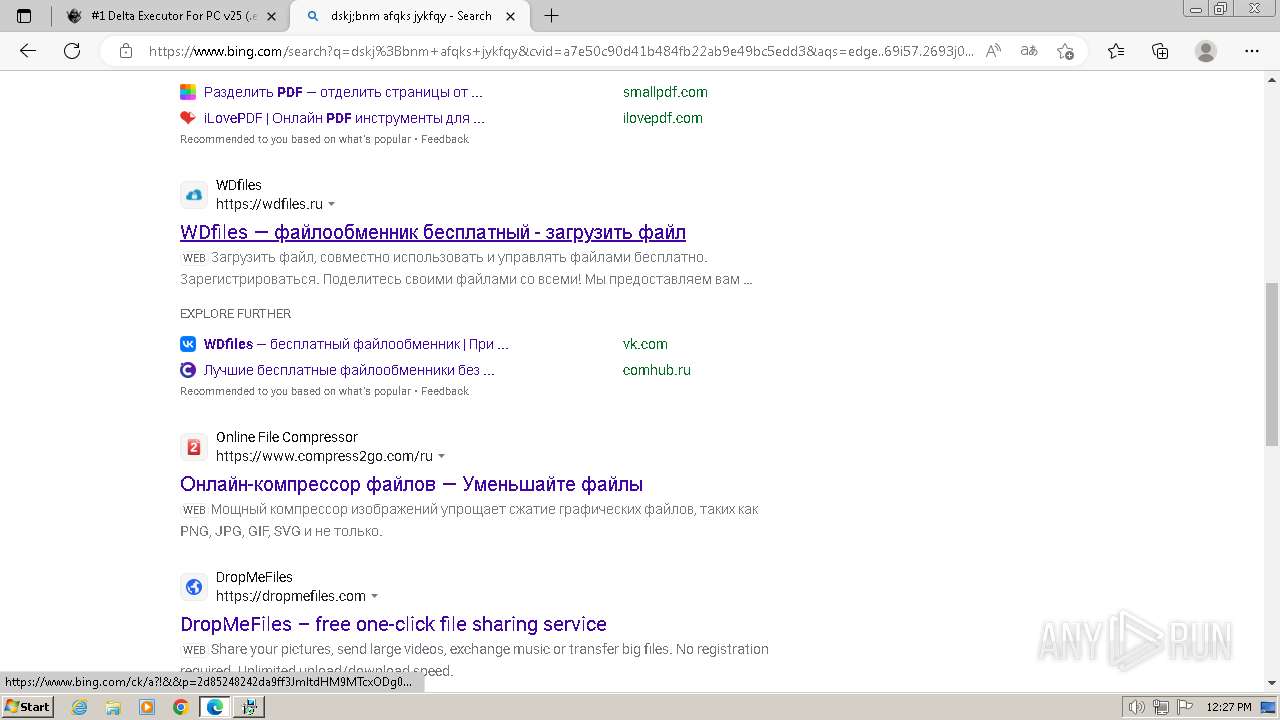Open DropMeFiles free one-click file sharing link

[393, 624]
